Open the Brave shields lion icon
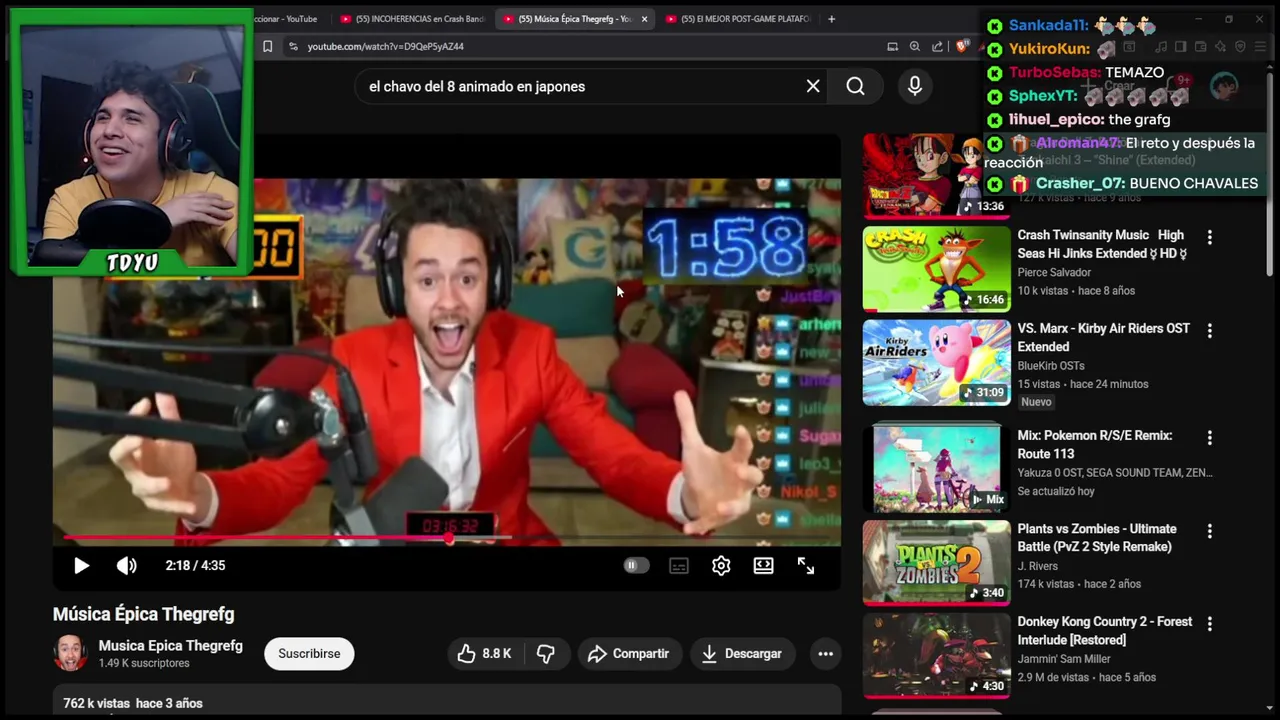Screen dimensions: 1280x720 pos(962,46)
